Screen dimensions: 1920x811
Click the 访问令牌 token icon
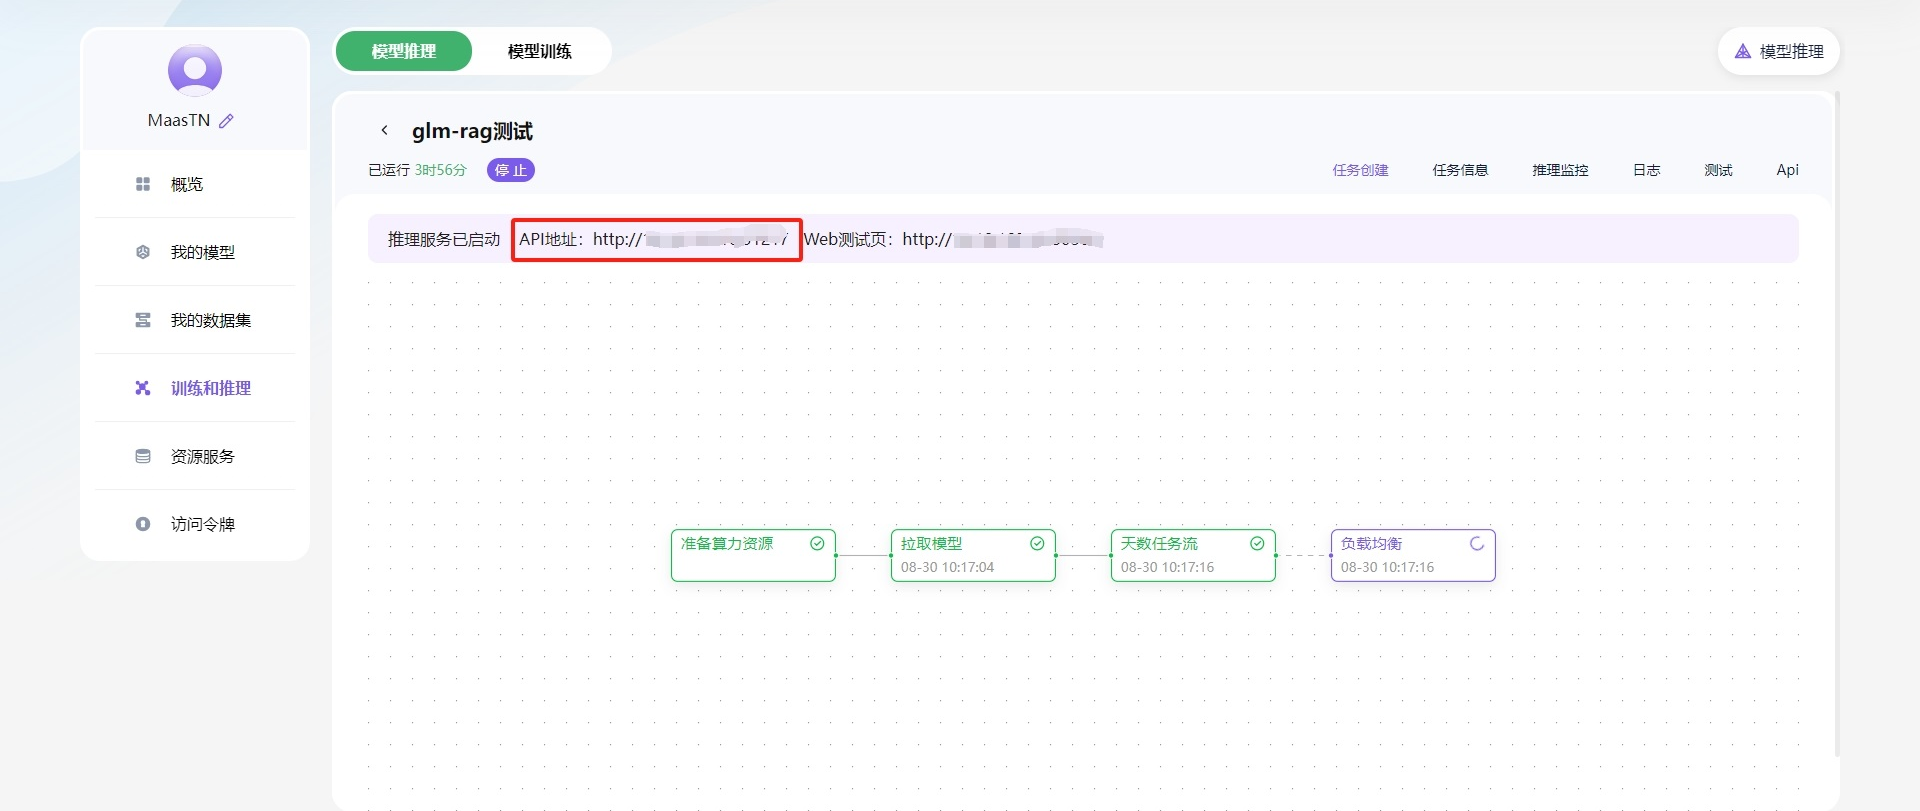(x=143, y=524)
